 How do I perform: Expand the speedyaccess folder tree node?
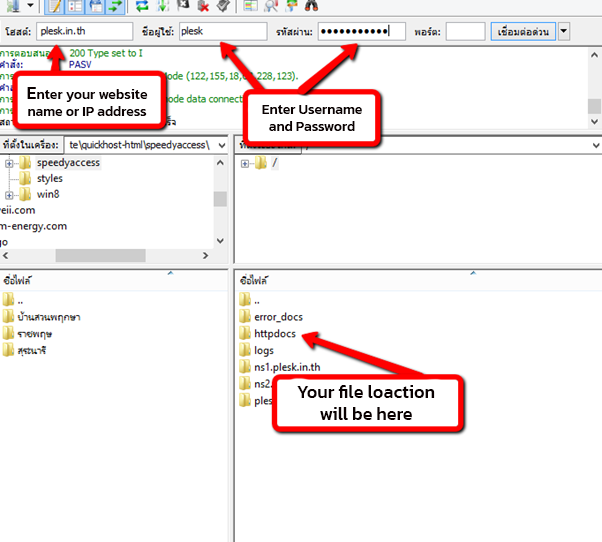click(x=10, y=163)
